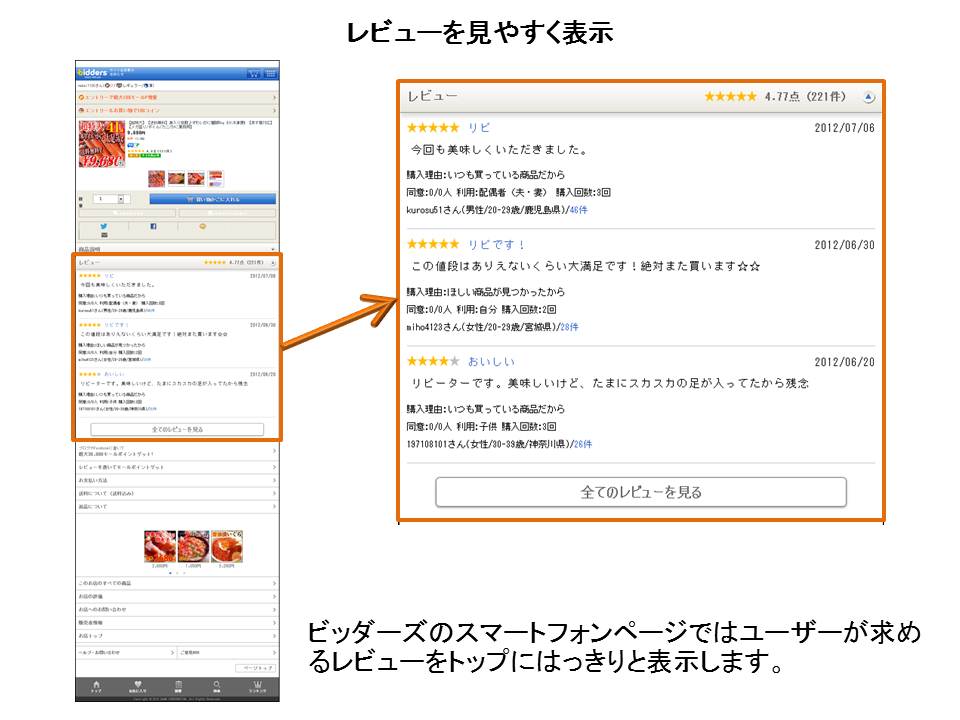Tap the heart favorites icon in bottom navigation
The height and width of the screenshot is (720, 960).
click(137, 685)
